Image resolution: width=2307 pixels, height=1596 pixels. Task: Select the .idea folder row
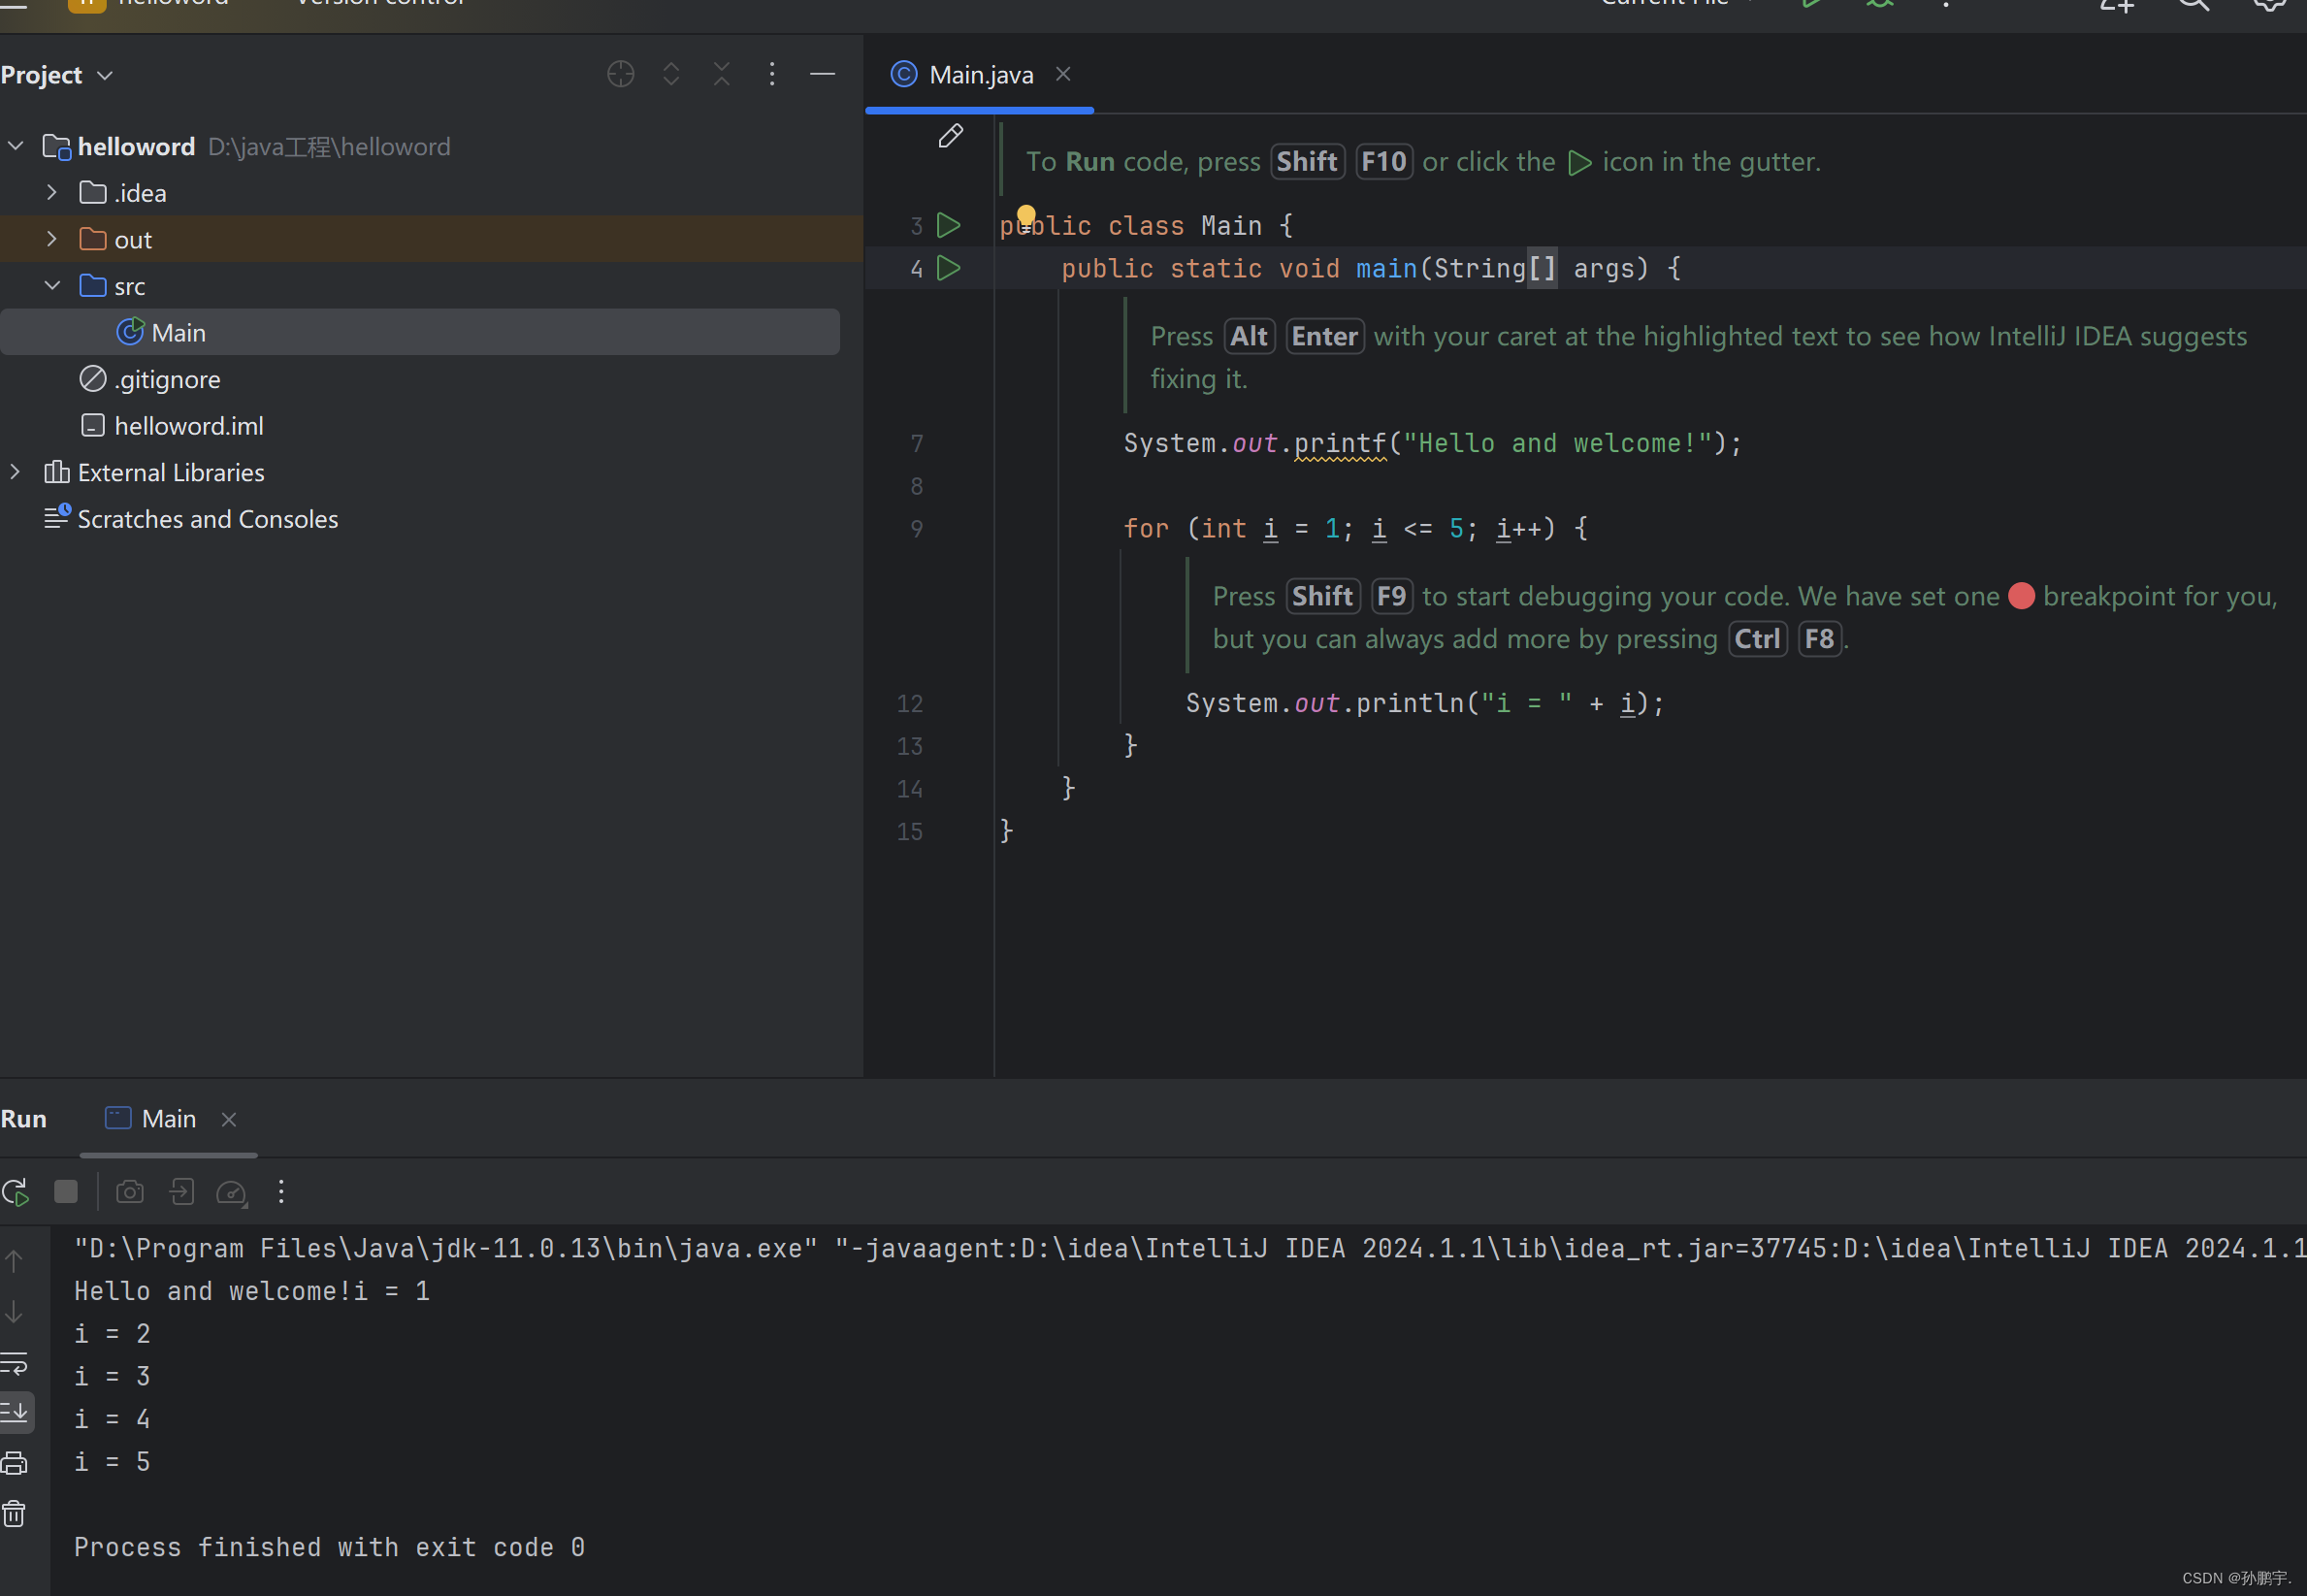pos(431,192)
